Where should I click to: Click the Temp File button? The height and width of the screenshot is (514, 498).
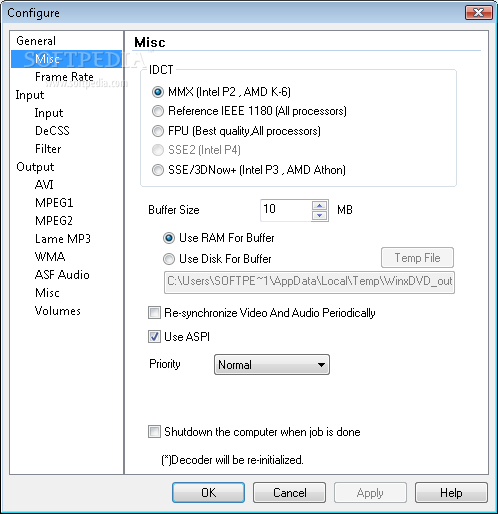(417, 258)
